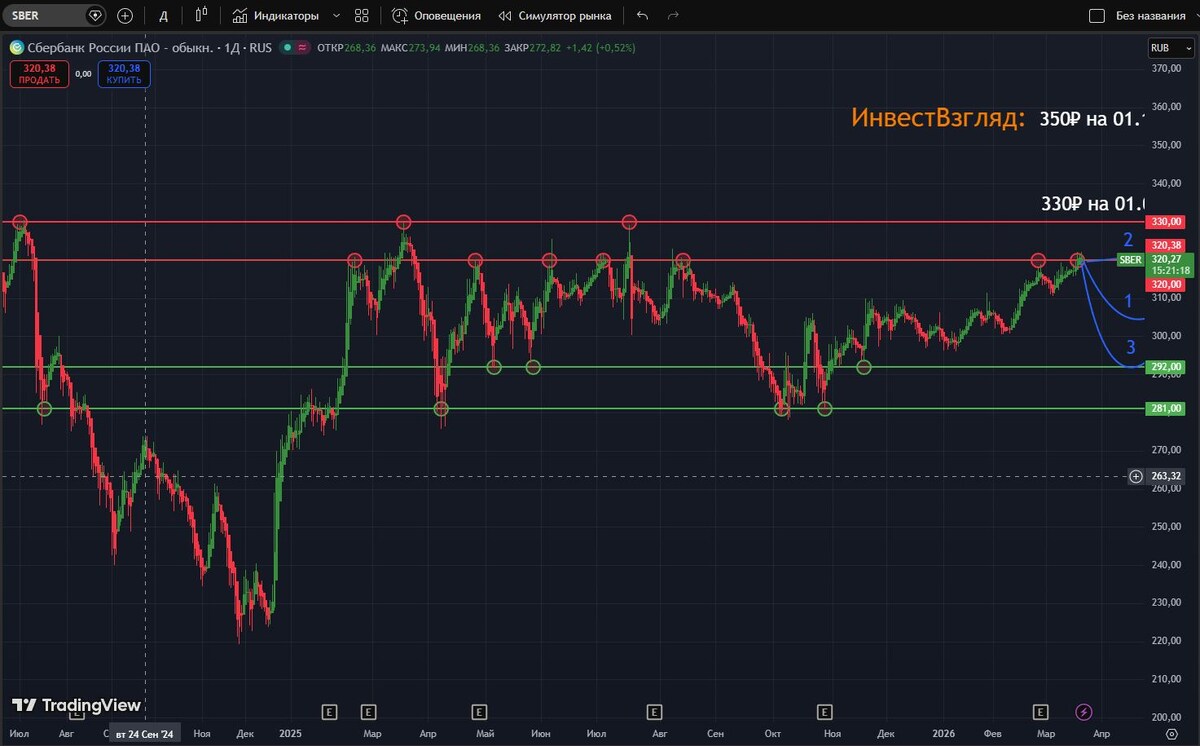Image resolution: width=1200 pixels, height=746 pixels.
Task: Start the Симулятор рынка replay mode
Action: point(554,16)
